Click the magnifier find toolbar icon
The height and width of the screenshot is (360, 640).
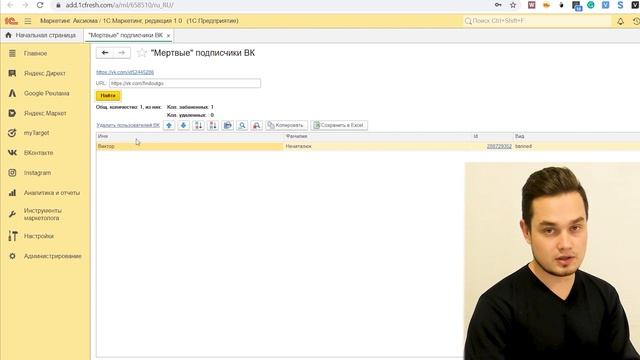[x=242, y=125]
